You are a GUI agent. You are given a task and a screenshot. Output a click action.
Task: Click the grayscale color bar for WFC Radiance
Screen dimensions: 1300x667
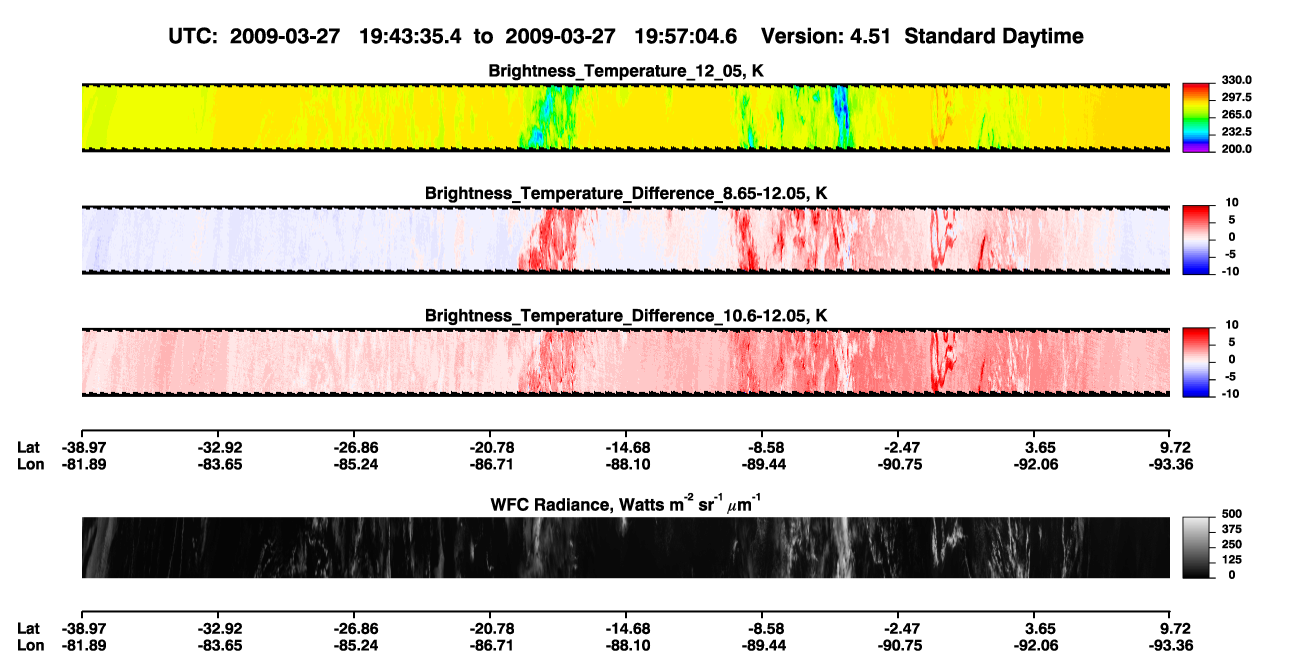point(1197,547)
